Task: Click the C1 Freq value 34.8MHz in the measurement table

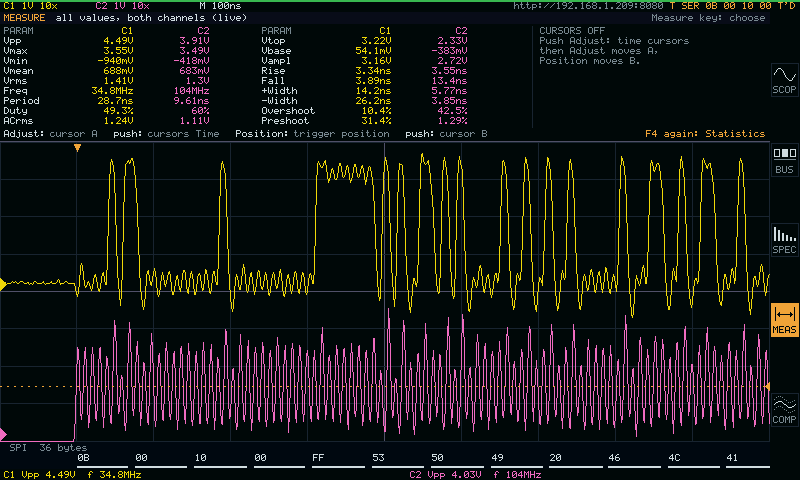Action: (x=113, y=91)
